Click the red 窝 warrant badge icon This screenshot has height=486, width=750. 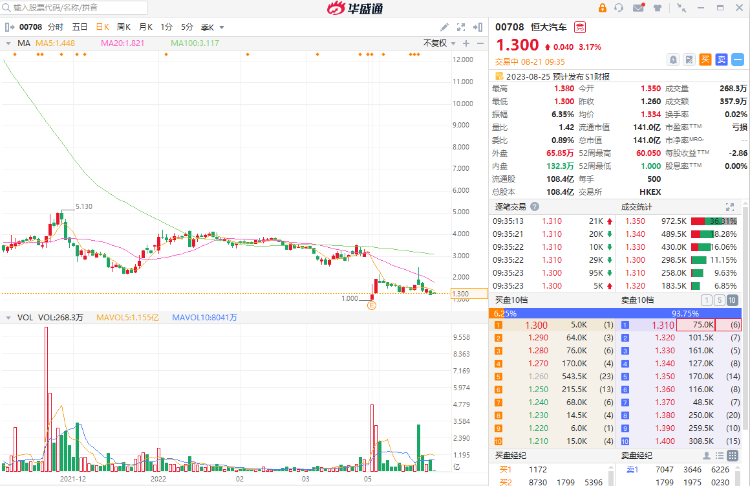point(579,27)
